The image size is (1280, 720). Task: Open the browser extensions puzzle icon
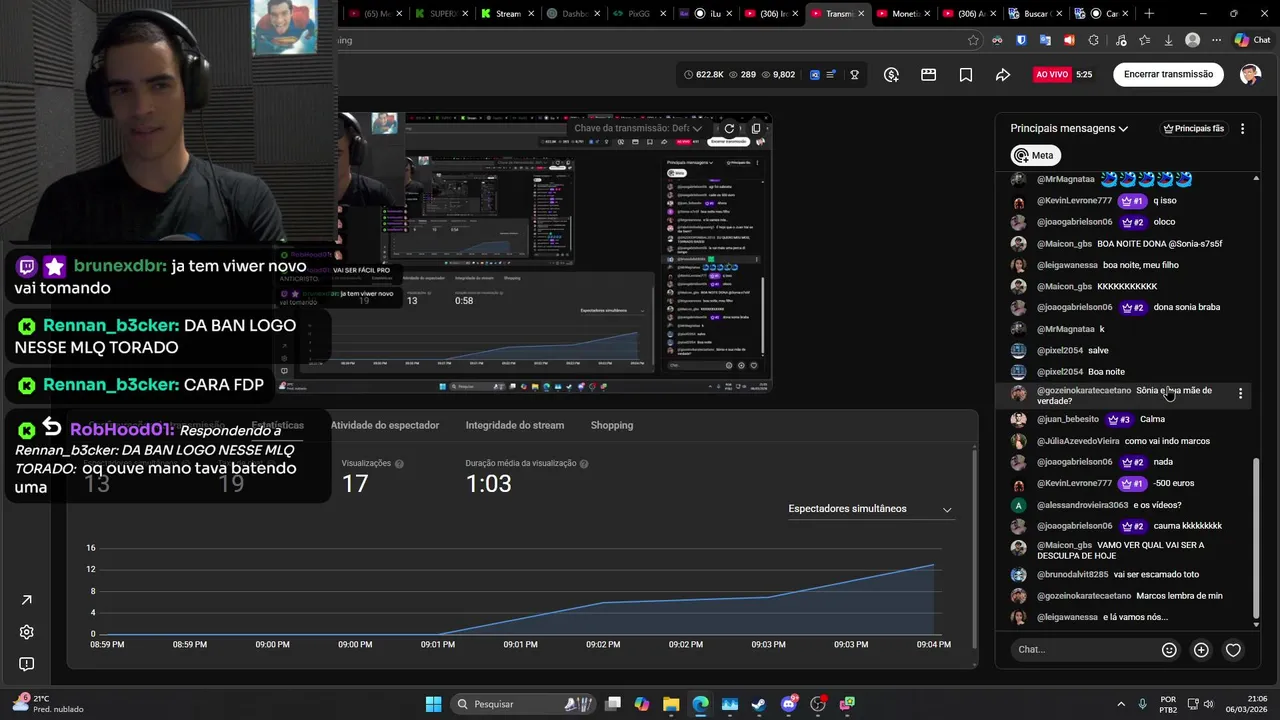point(1093,40)
